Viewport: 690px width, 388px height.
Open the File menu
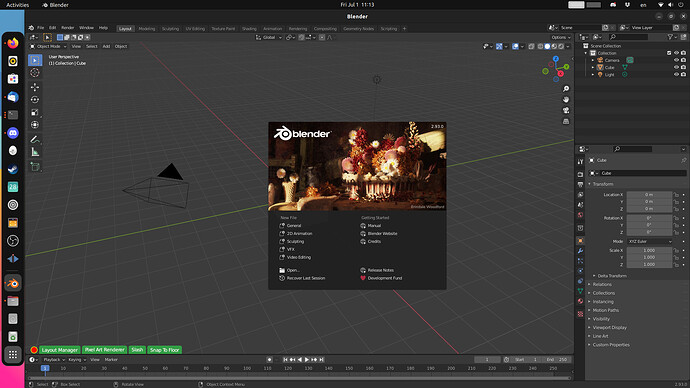click(40, 28)
